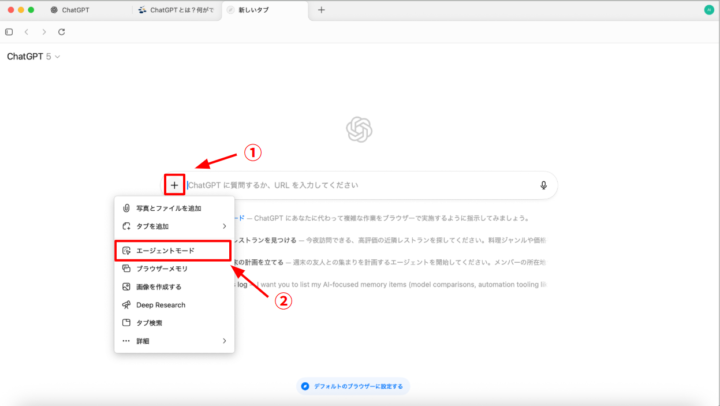
Task: Click the green profile avatar icon
Action: point(709,10)
